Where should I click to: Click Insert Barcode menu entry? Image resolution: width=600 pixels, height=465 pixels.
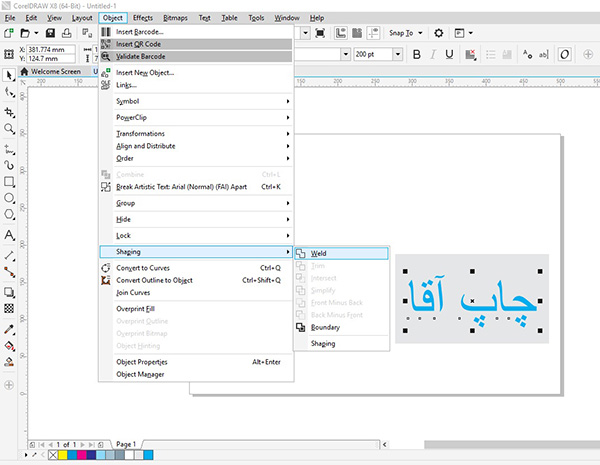tap(197, 32)
